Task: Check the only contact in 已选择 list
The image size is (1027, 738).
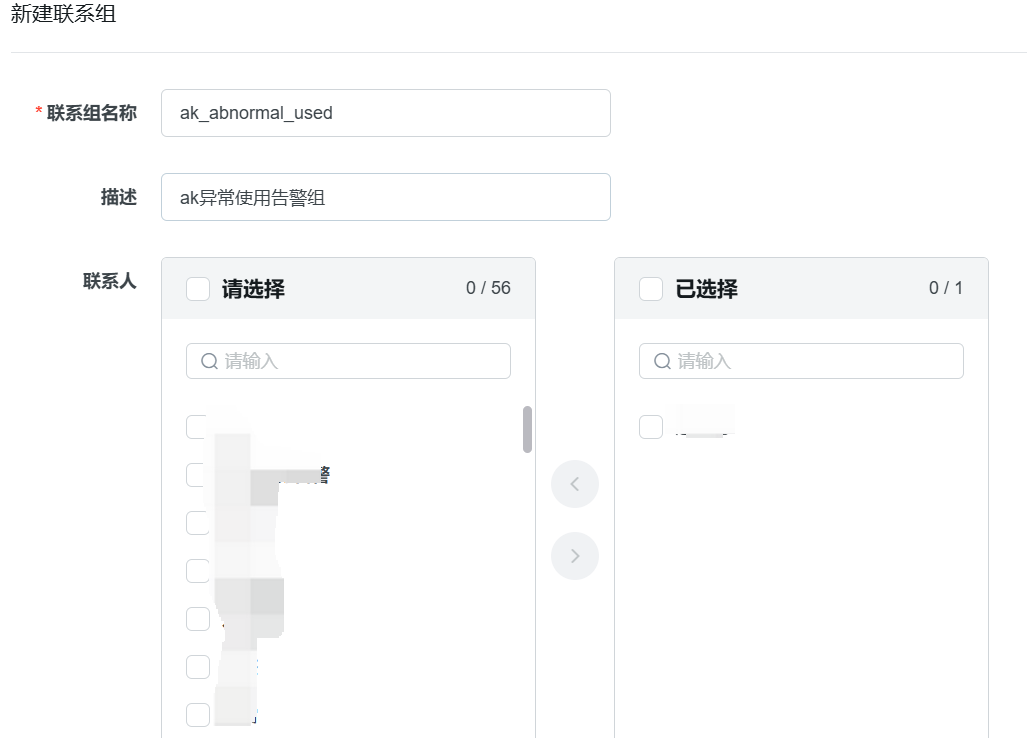Action: (x=651, y=427)
